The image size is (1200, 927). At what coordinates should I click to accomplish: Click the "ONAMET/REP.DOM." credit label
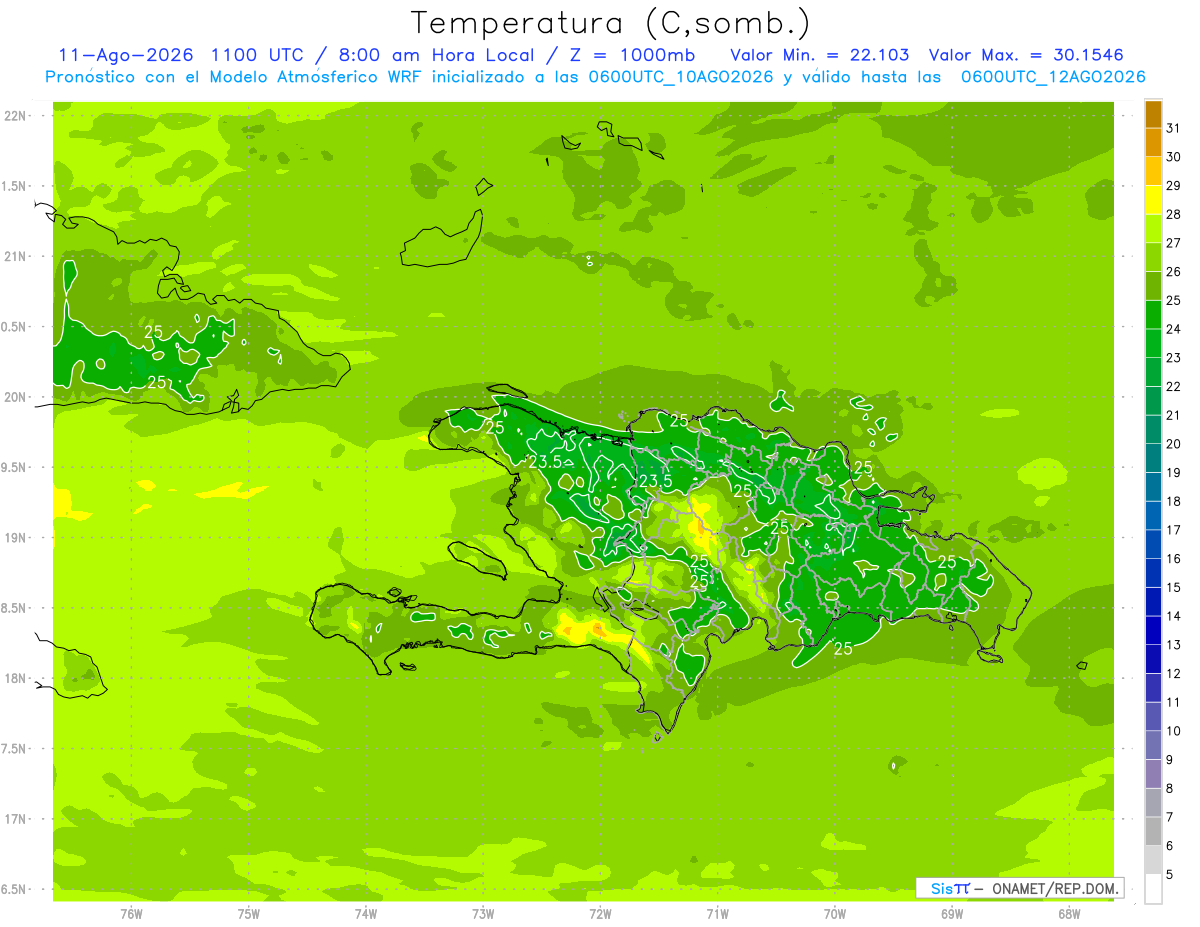1053,888
